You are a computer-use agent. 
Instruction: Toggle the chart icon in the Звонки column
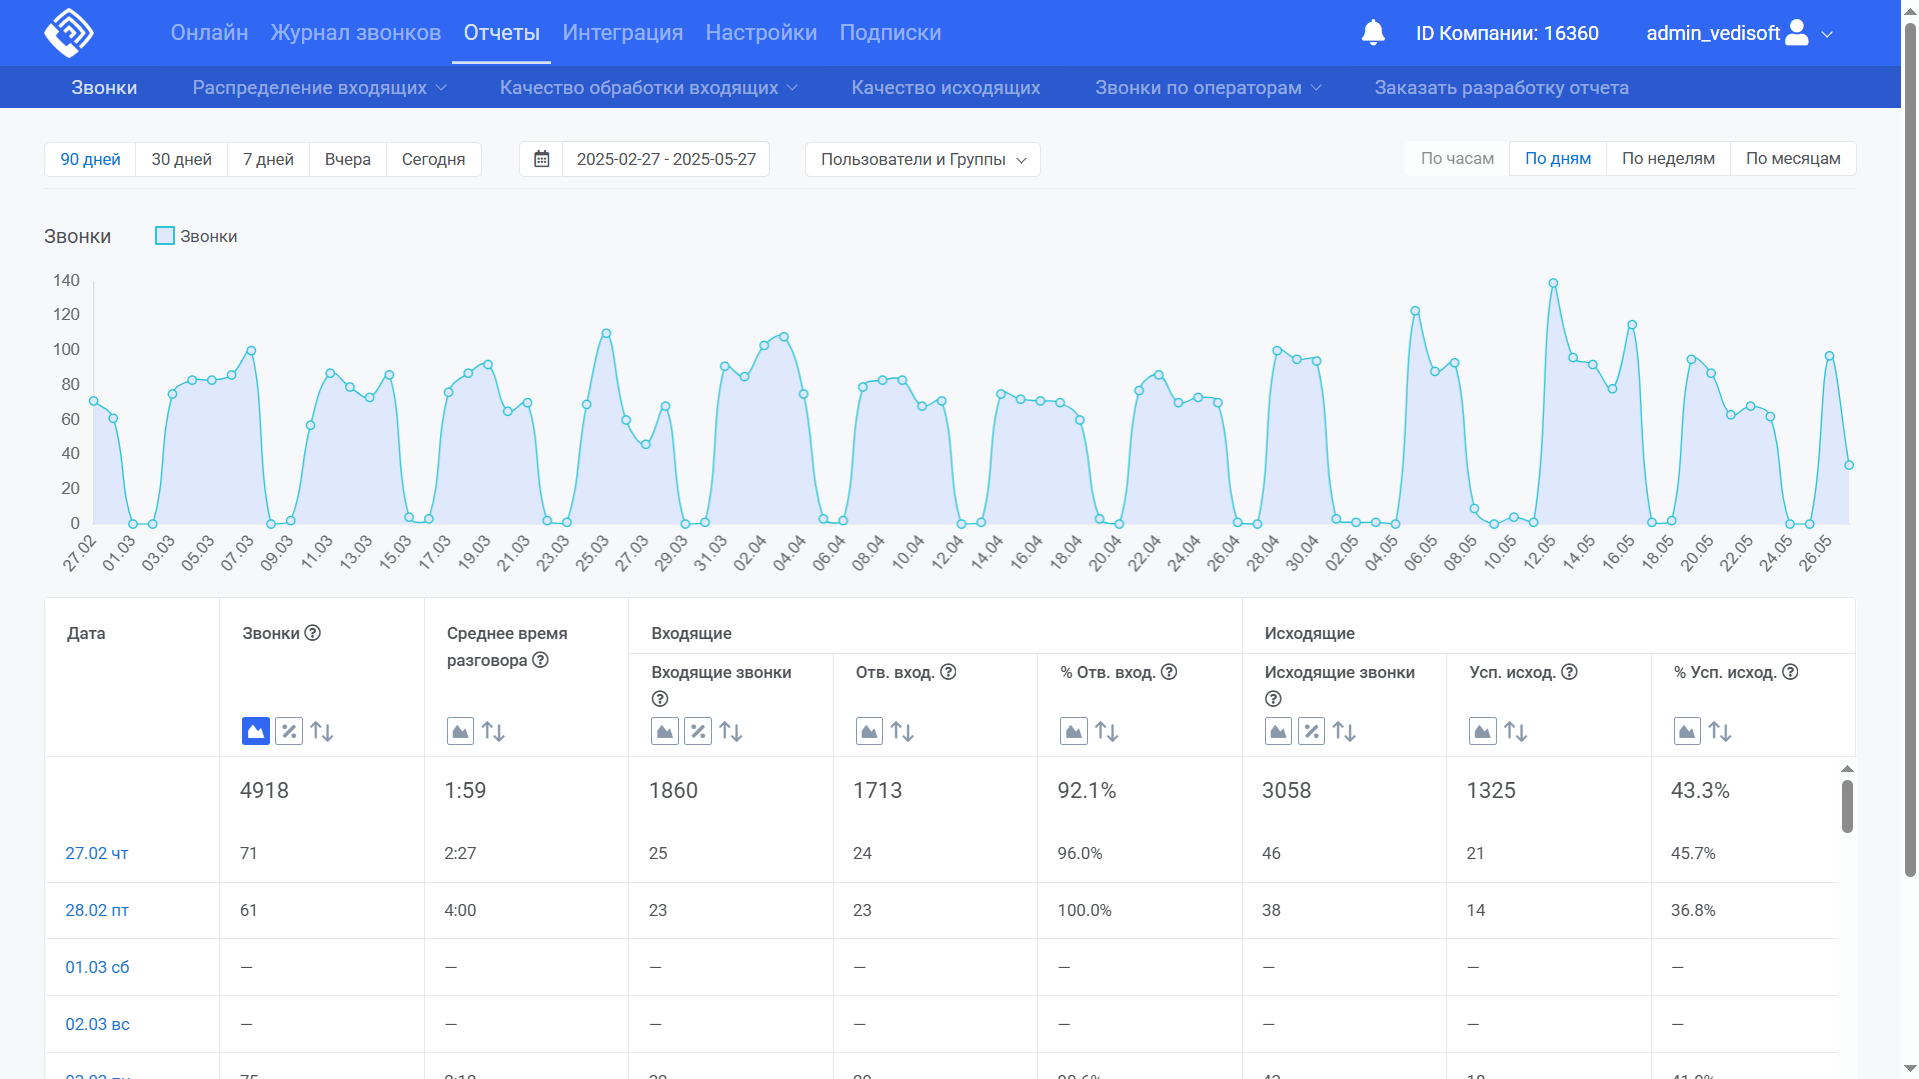tap(256, 731)
